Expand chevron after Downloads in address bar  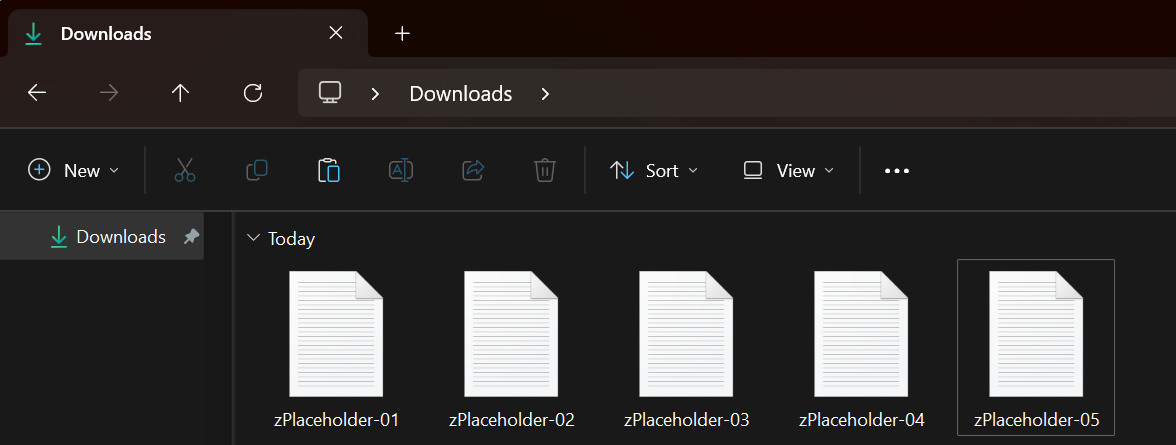tap(545, 94)
